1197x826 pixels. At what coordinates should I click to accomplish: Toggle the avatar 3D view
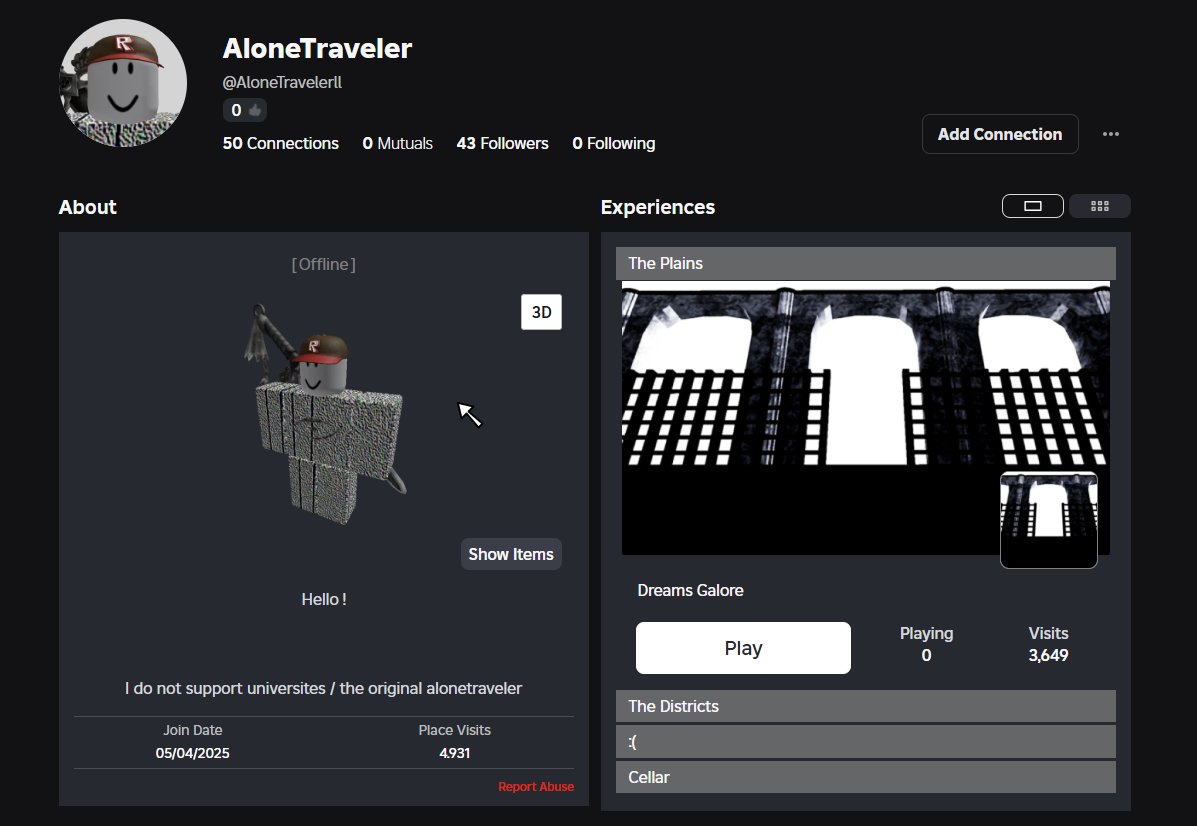[541, 312]
